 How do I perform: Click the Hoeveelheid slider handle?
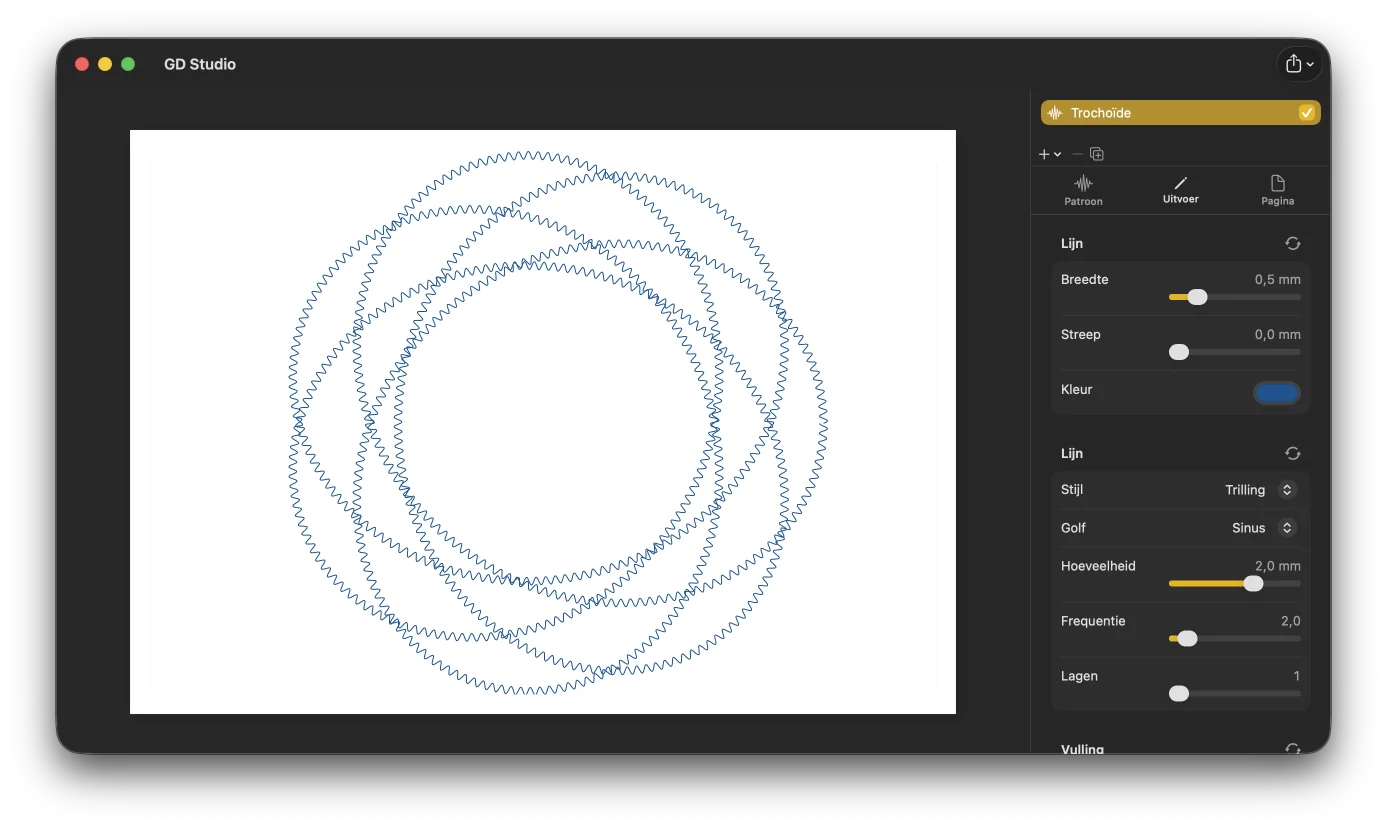pyautogui.click(x=1253, y=584)
